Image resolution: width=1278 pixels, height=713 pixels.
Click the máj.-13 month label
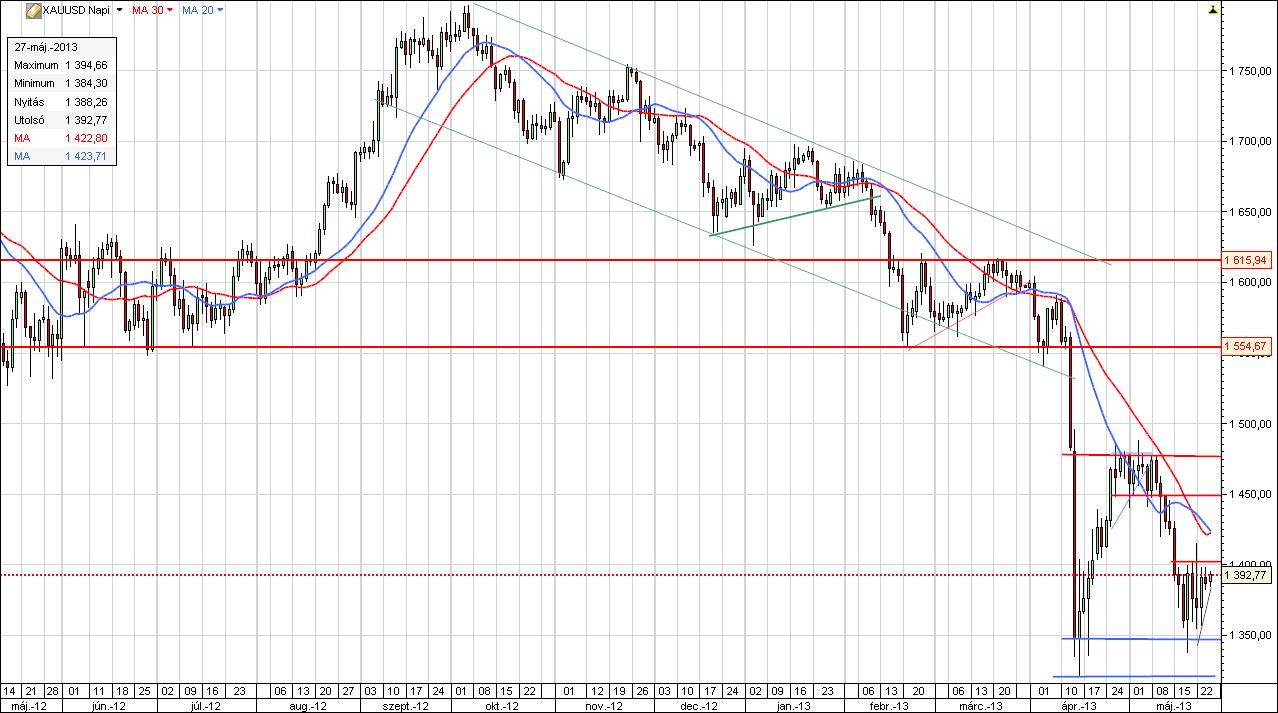(1172, 705)
